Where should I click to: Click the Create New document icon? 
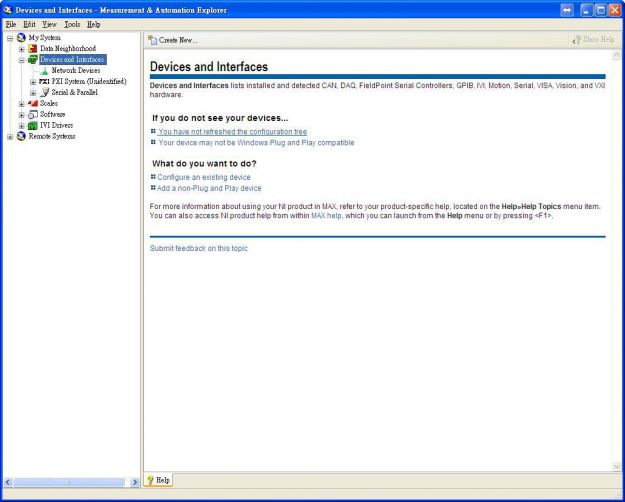(152, 40)
